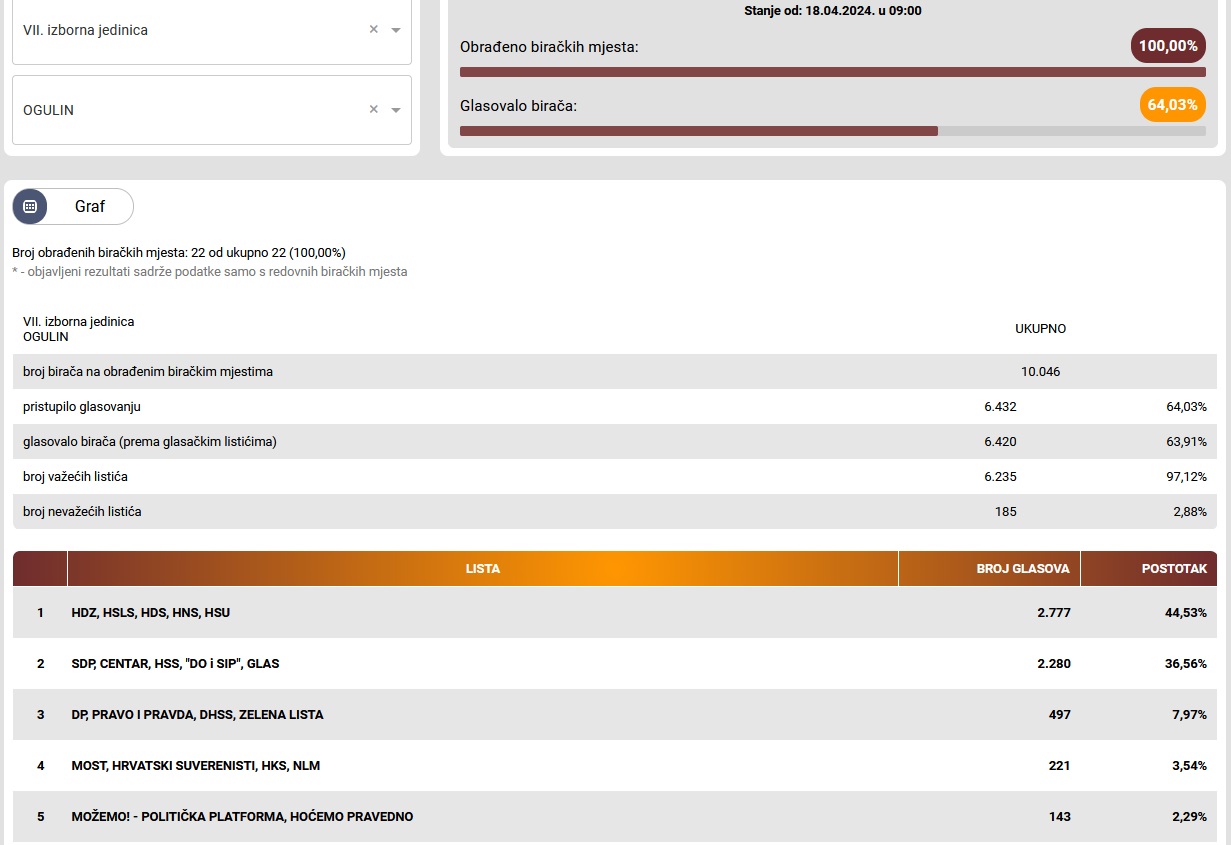Click the table grid icon beside Graf
1231x845 pixels.
tap(30, 206)
